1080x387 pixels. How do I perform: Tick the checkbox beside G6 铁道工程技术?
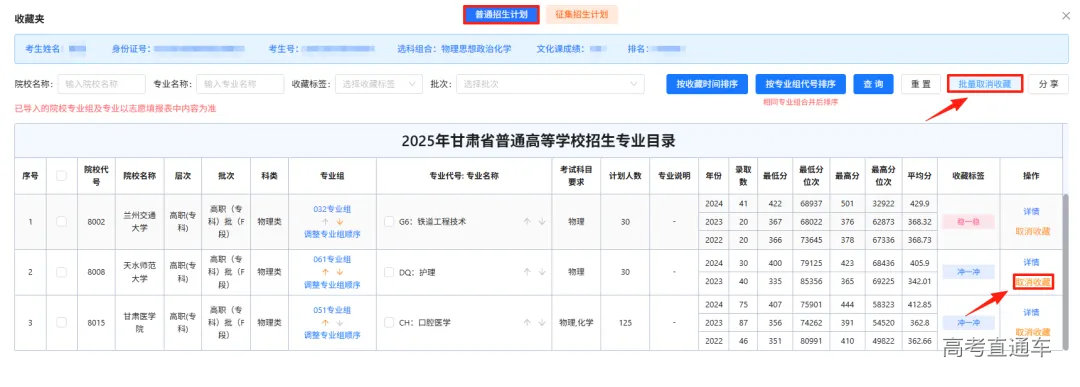point(389,222)
